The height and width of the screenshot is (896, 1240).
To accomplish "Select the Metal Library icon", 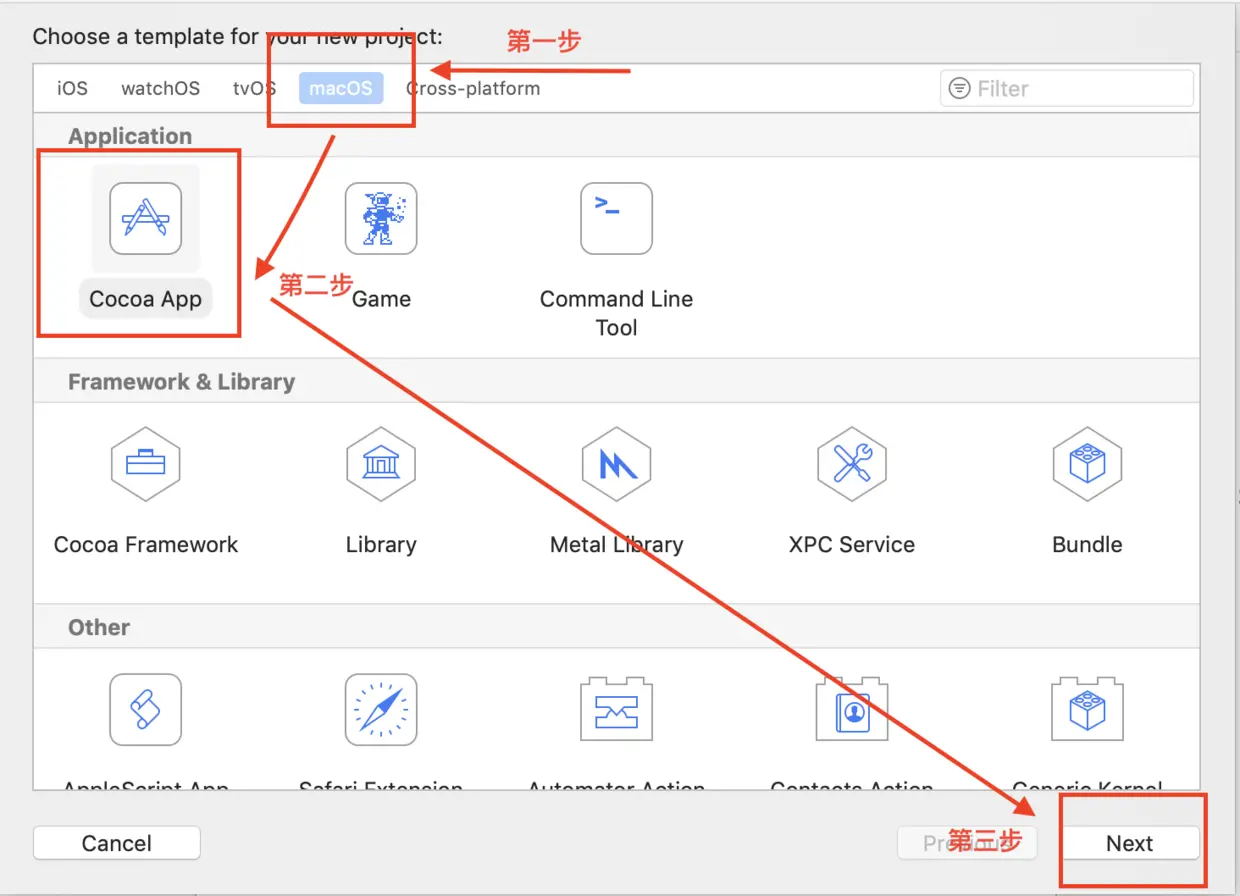I will (616, 464).
